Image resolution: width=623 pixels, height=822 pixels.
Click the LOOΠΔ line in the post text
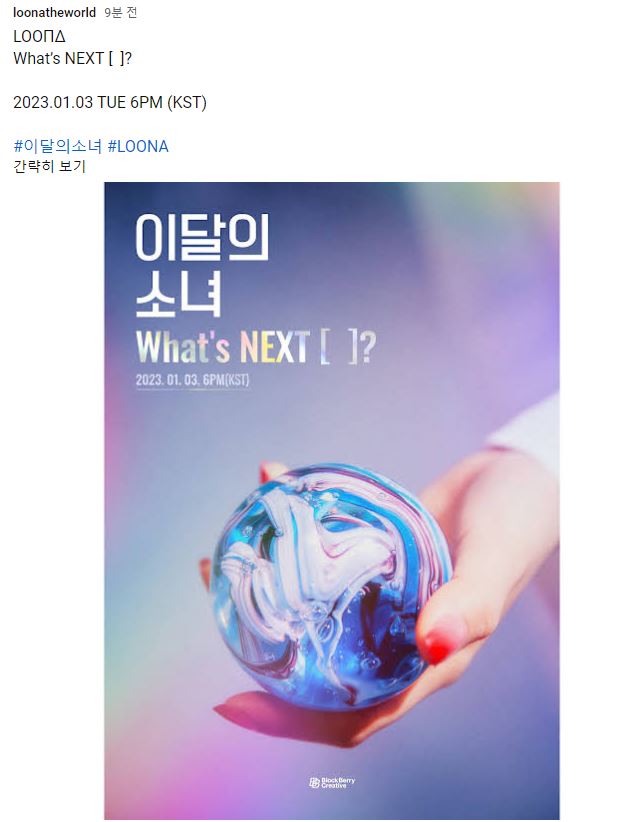pyautogui.click(x=39, y=37)
